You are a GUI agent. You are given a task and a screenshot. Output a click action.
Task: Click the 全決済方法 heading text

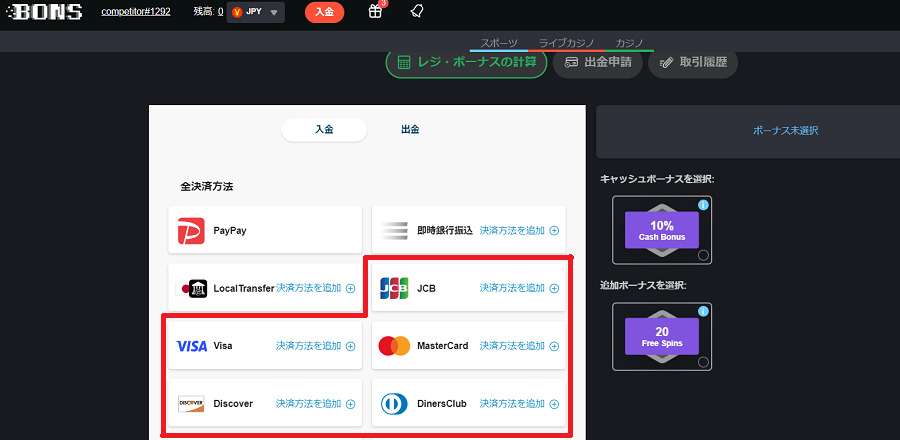click(x=207, y=186)
